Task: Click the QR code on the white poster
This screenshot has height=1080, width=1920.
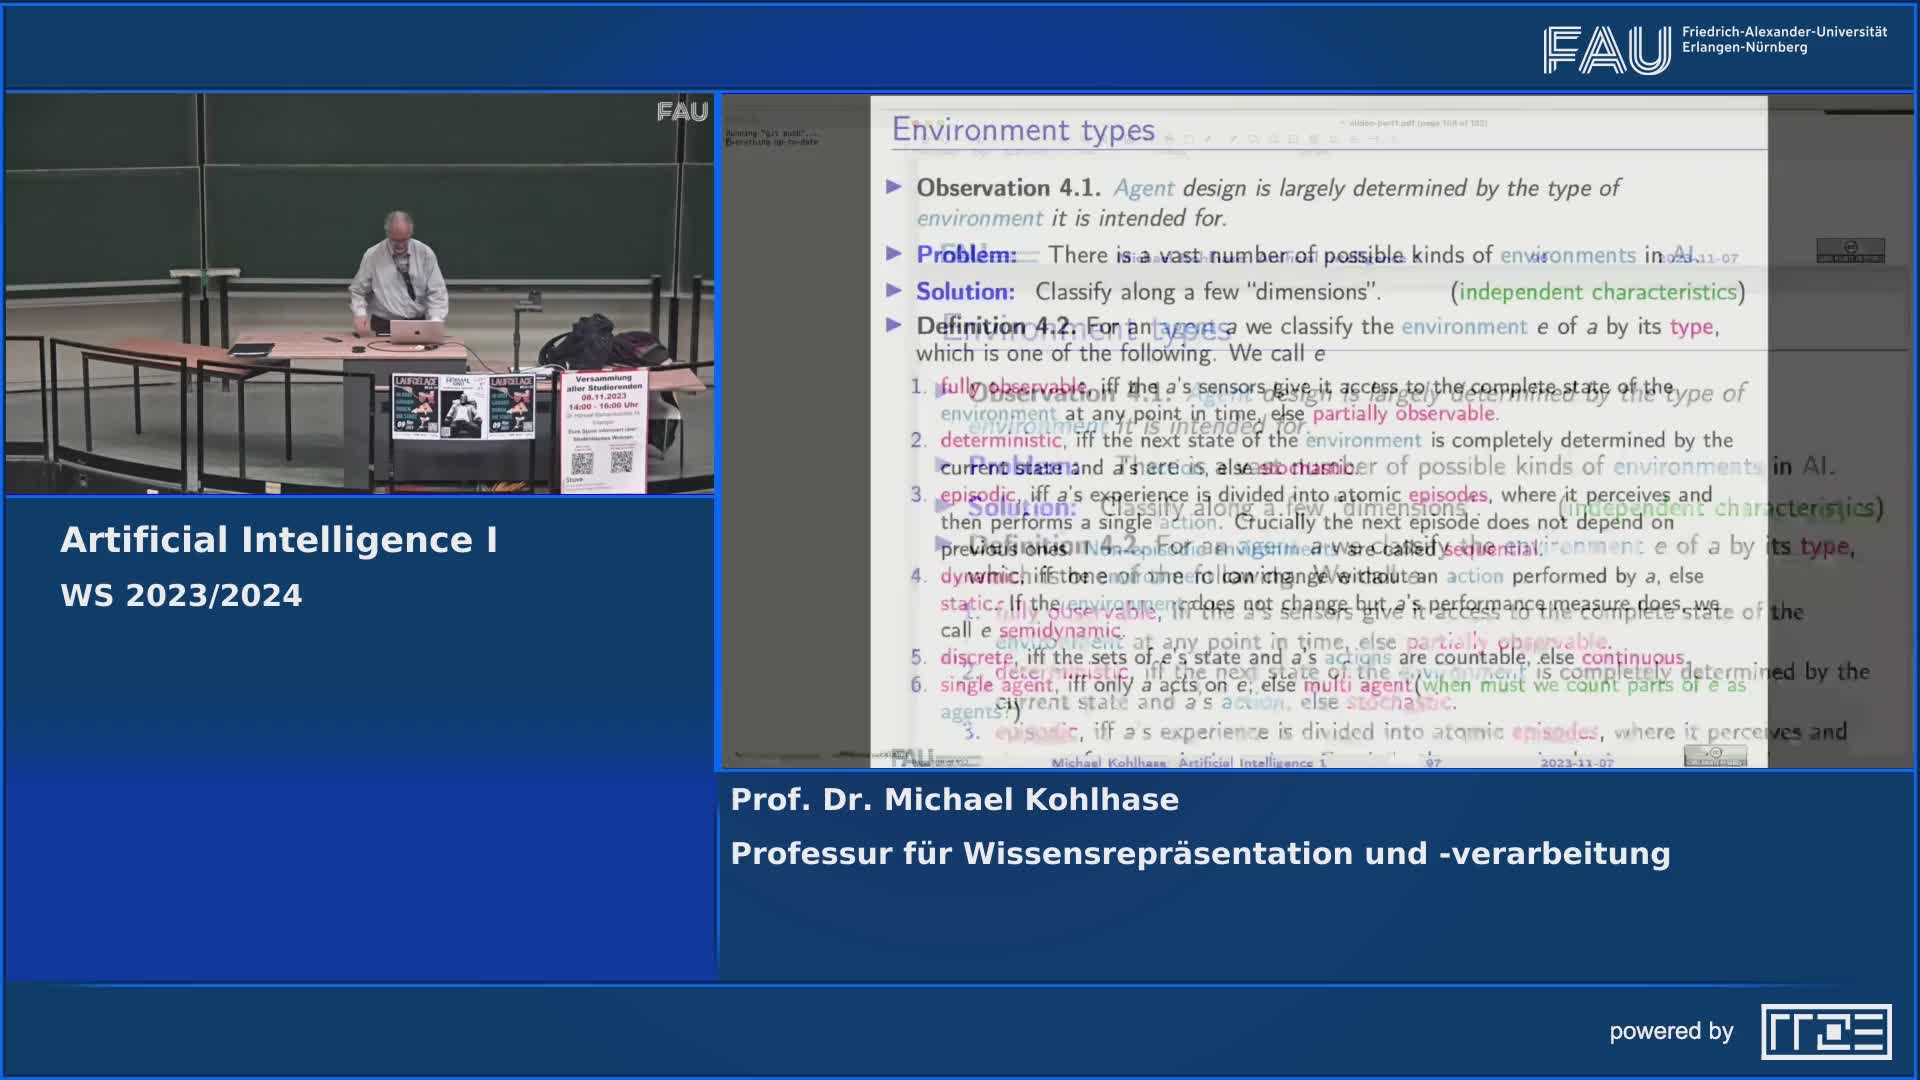Action: click(x=582, y=463)
